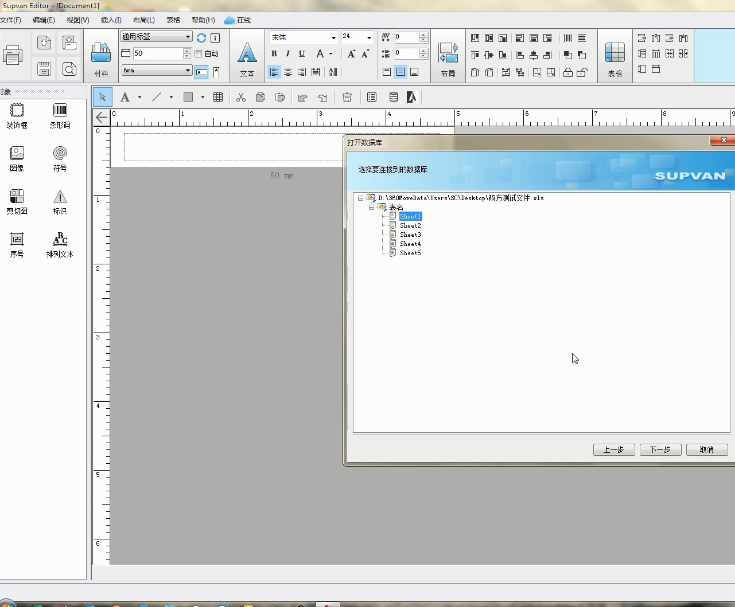The image size is (735, 607).
Task: Click the barcode object icon
Action: pyautogui.click(x=61, y=111)
